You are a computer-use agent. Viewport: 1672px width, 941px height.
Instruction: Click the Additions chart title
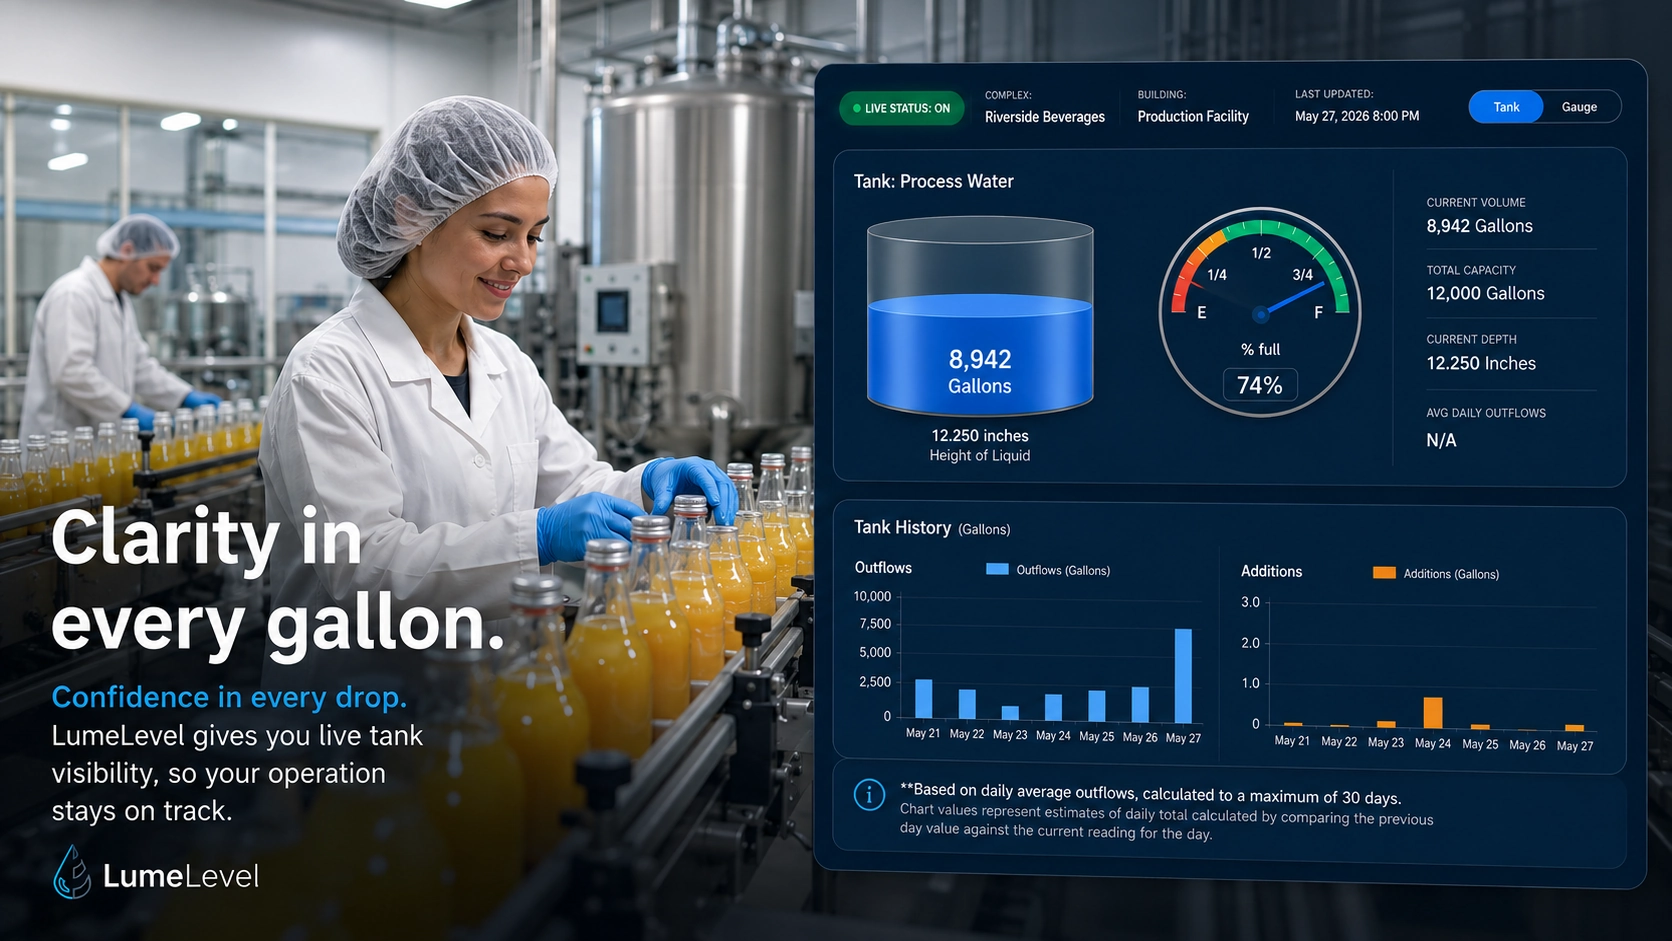tap(1271, 571)
